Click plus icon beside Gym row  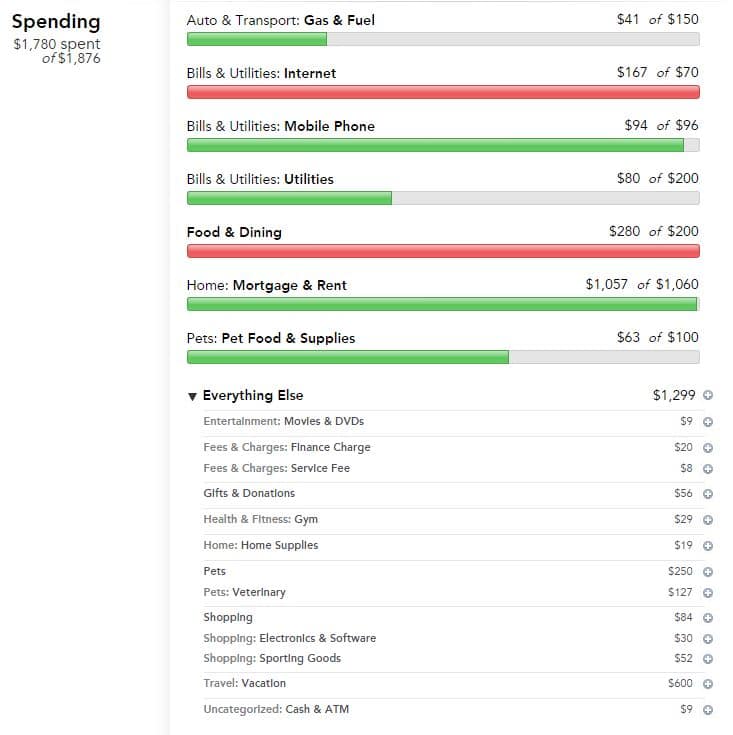coord(708,520)
